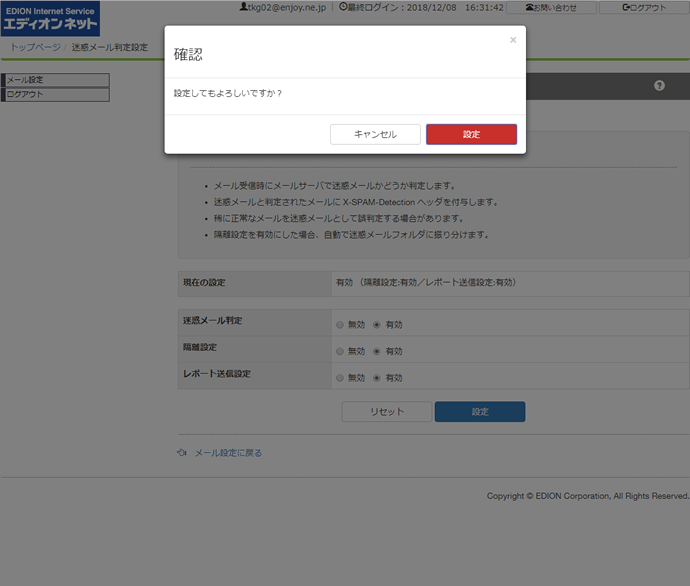This screenshot has height=586, width=690.
Task: Click the EDION エディオンネット logo
Action: tap(50, 18)
